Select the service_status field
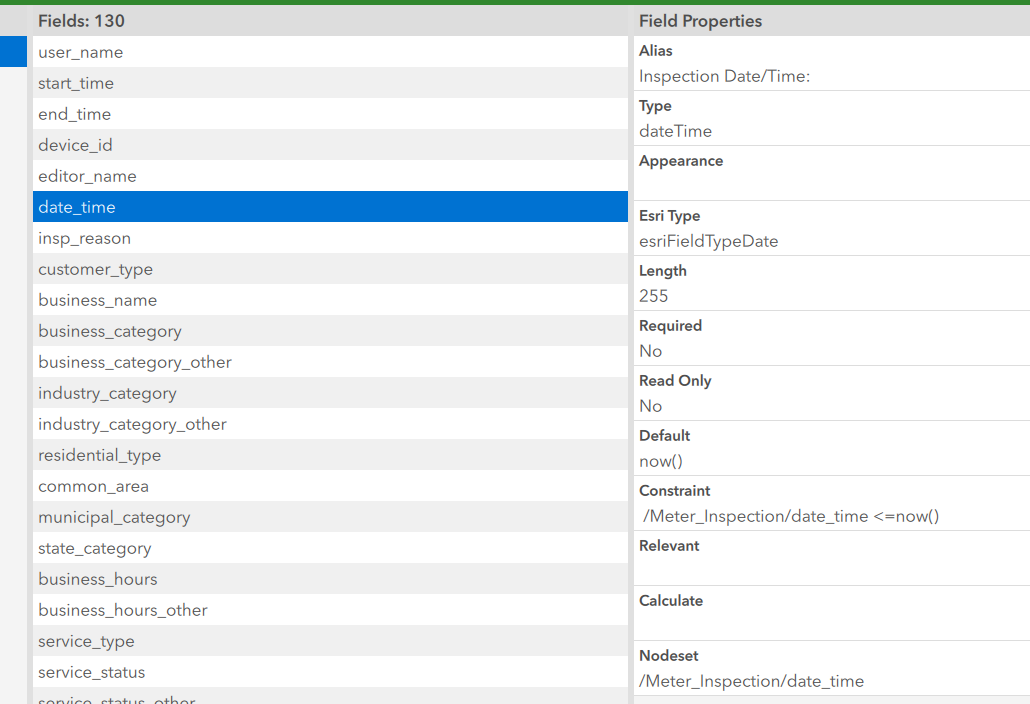The image size is (1030, 704). point(90,672)
